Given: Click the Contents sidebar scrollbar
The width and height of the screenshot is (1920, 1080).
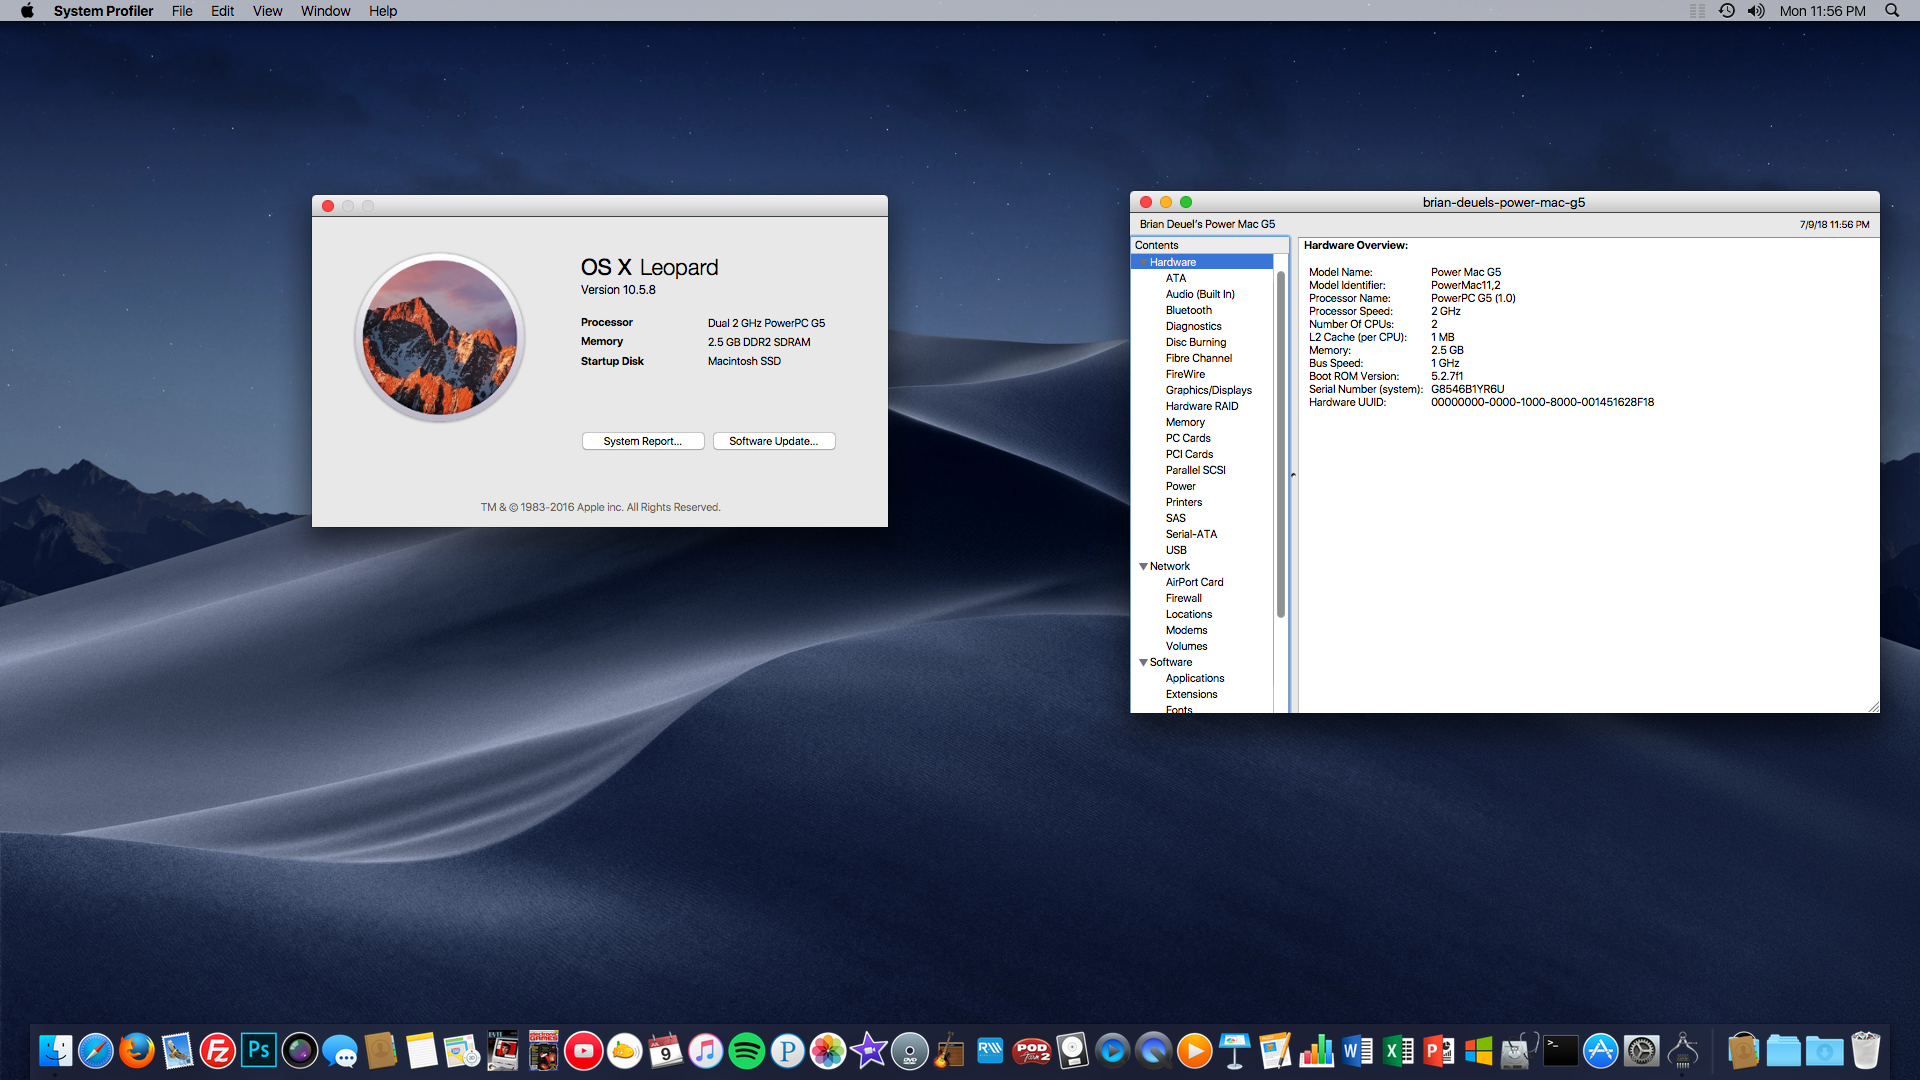Looking at the screenshot, I should tap(1280, 445).
